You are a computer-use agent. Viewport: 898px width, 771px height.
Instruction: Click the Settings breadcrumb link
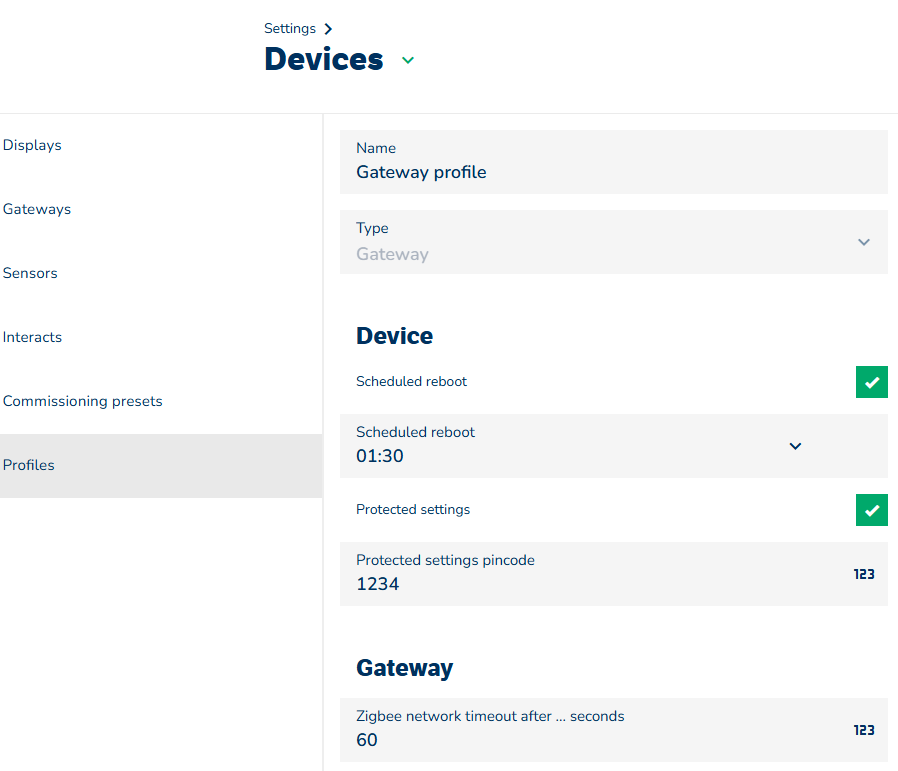pos(289,29)
